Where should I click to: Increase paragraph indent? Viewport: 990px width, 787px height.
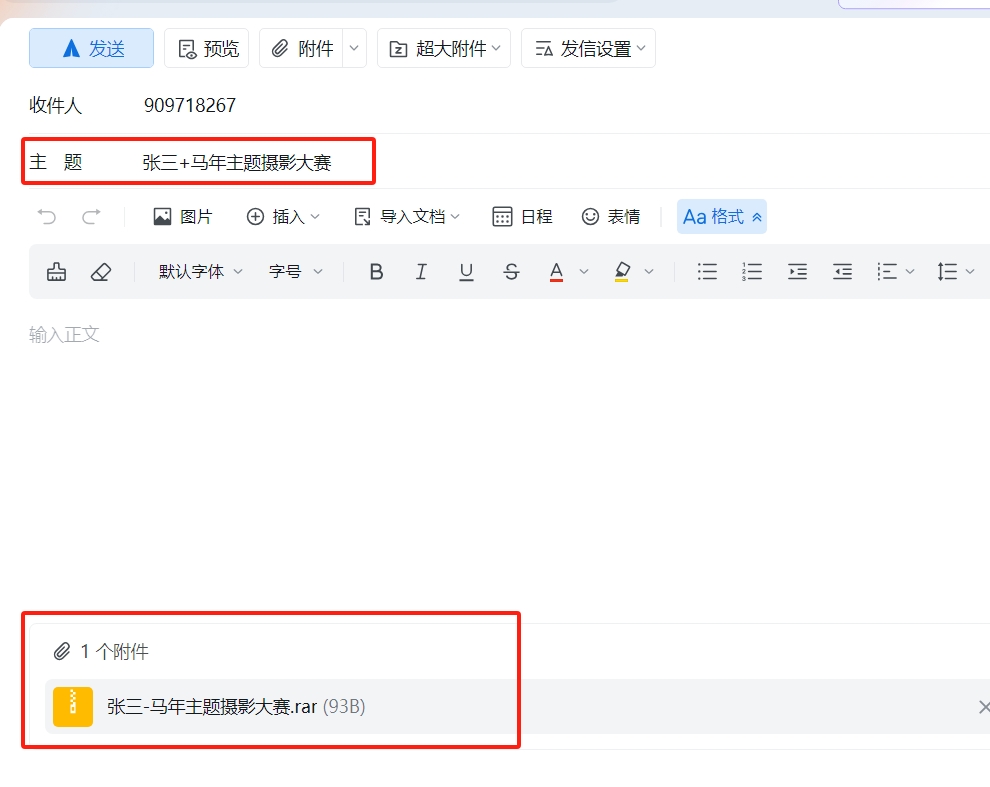click(x=797, y=271)
